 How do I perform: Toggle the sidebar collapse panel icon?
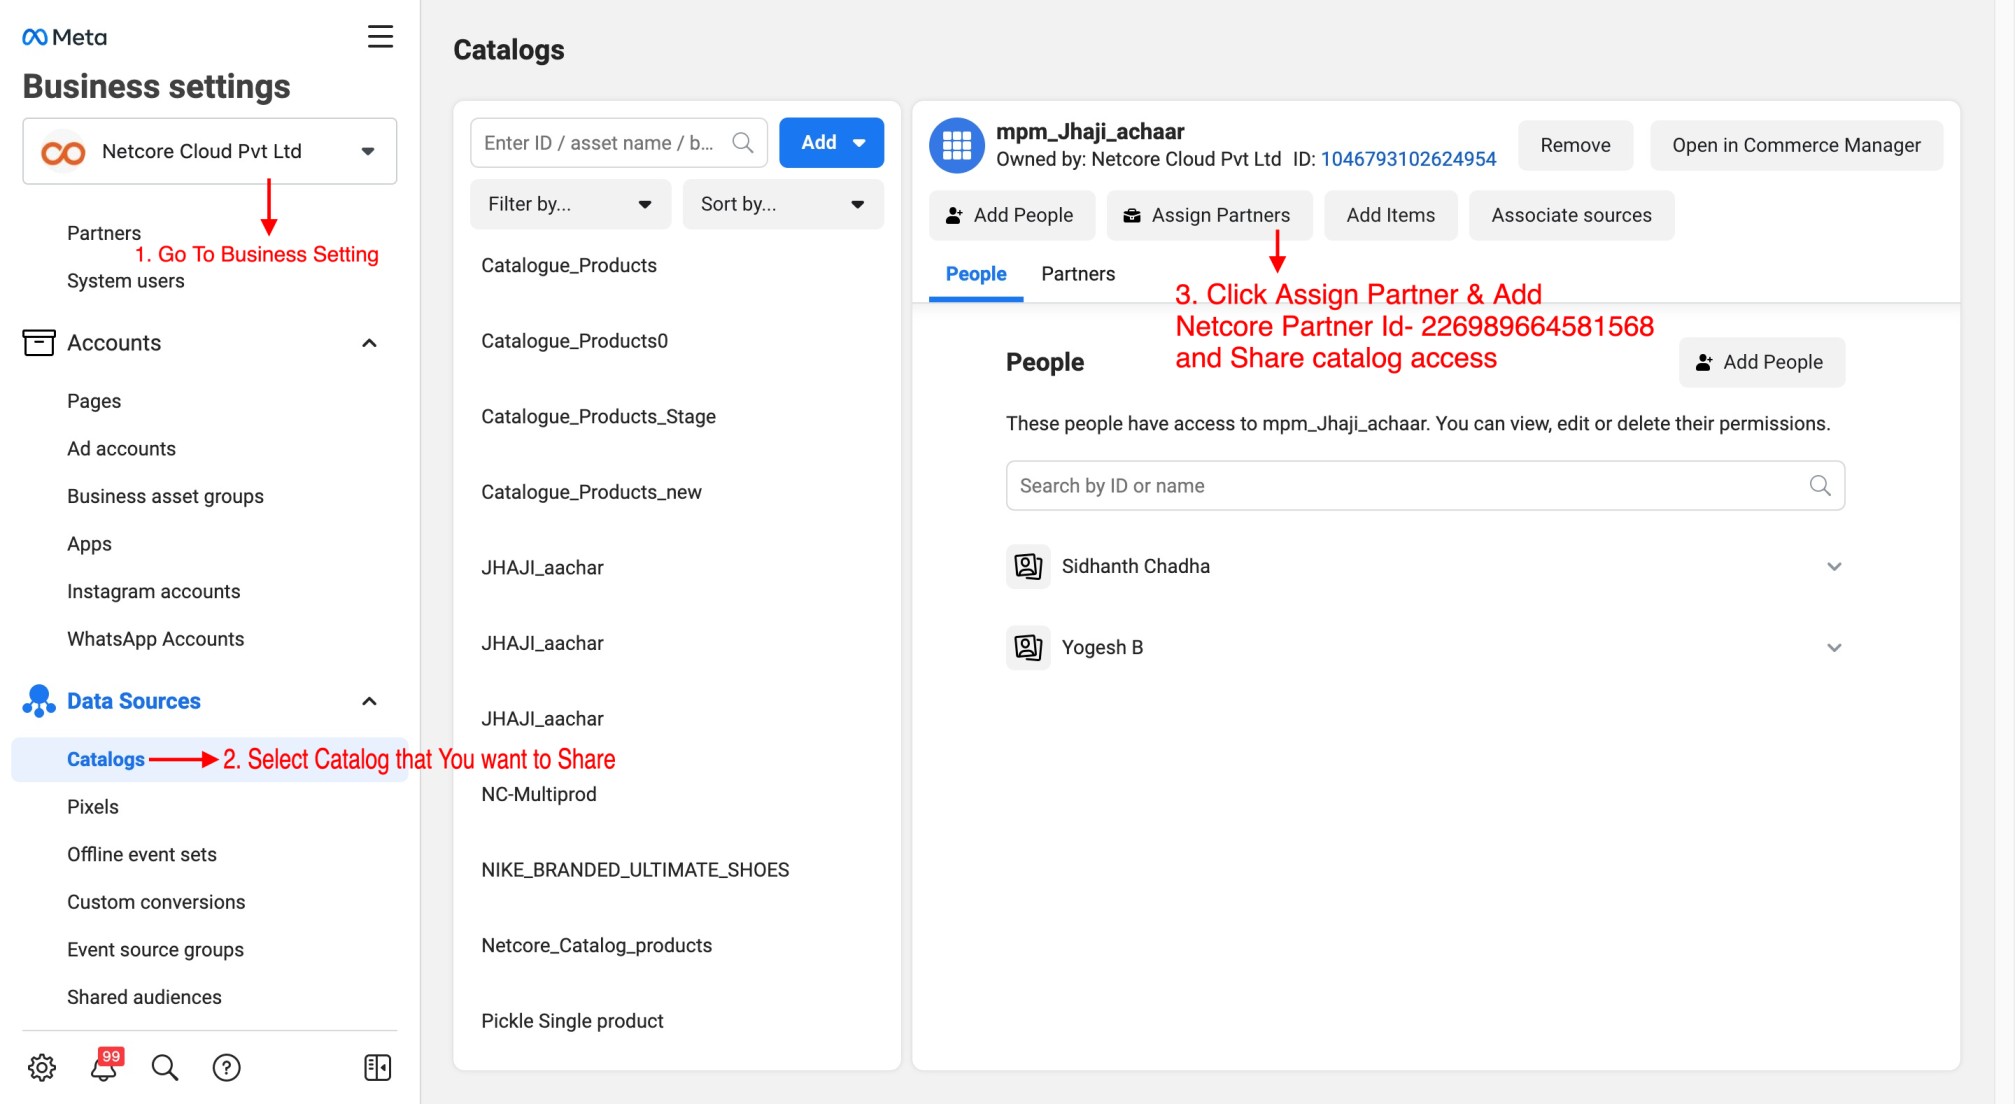click(378, 1067)
